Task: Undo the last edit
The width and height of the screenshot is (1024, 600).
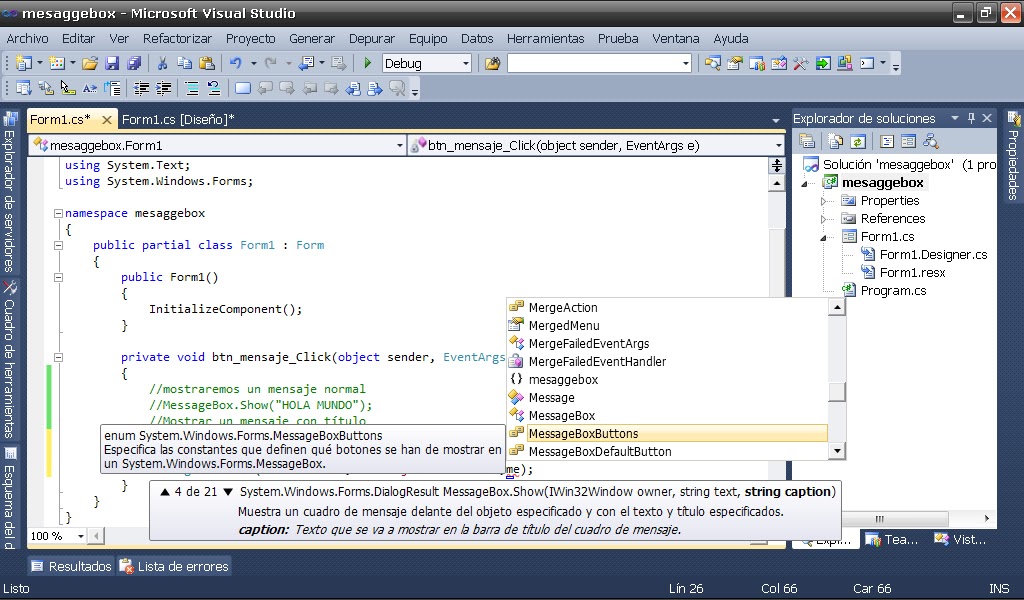Action: tap(233, 61)
